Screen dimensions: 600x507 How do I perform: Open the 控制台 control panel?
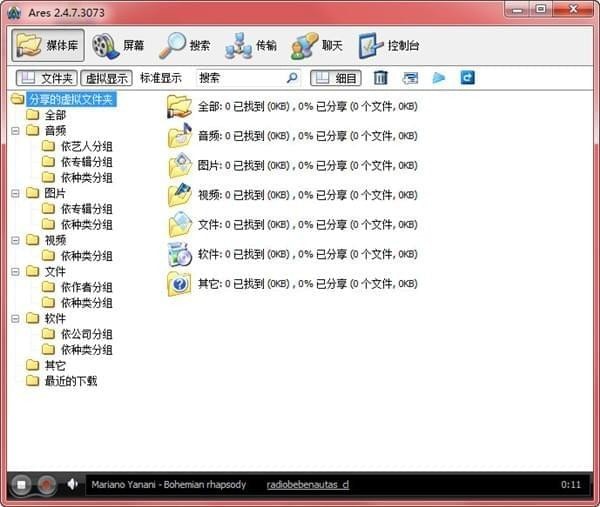pos(388,45)
